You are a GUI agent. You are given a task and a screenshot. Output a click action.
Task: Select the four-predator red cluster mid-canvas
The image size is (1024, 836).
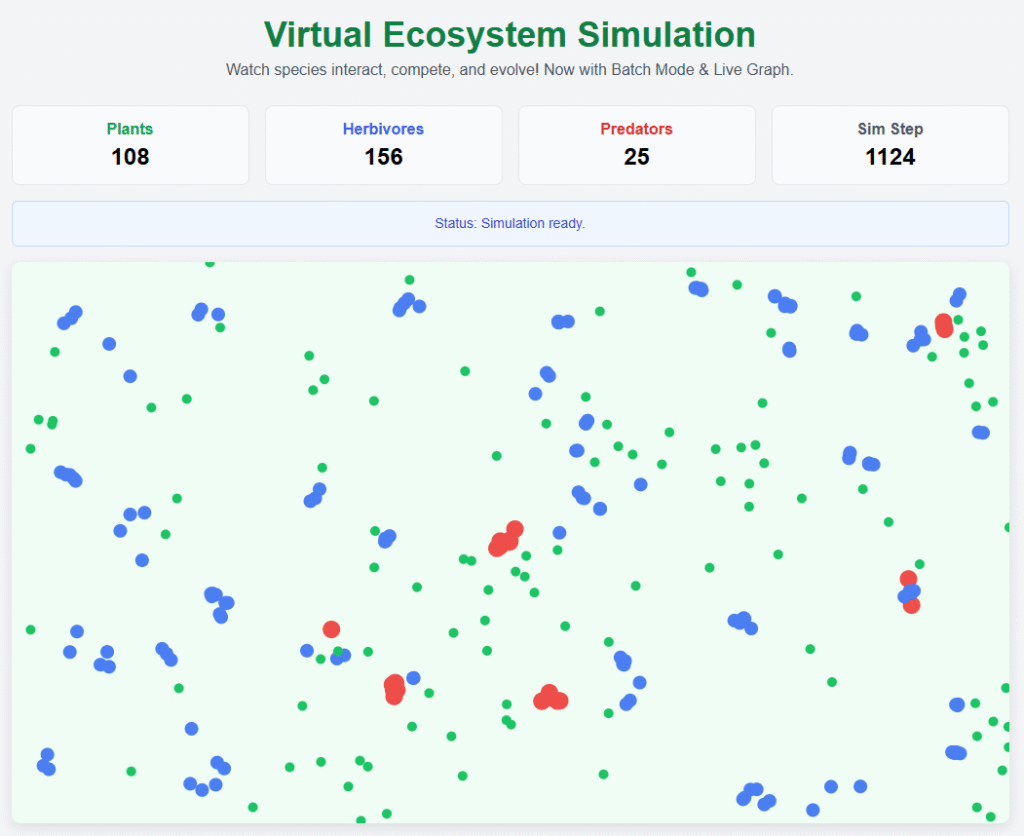[505, 539]
